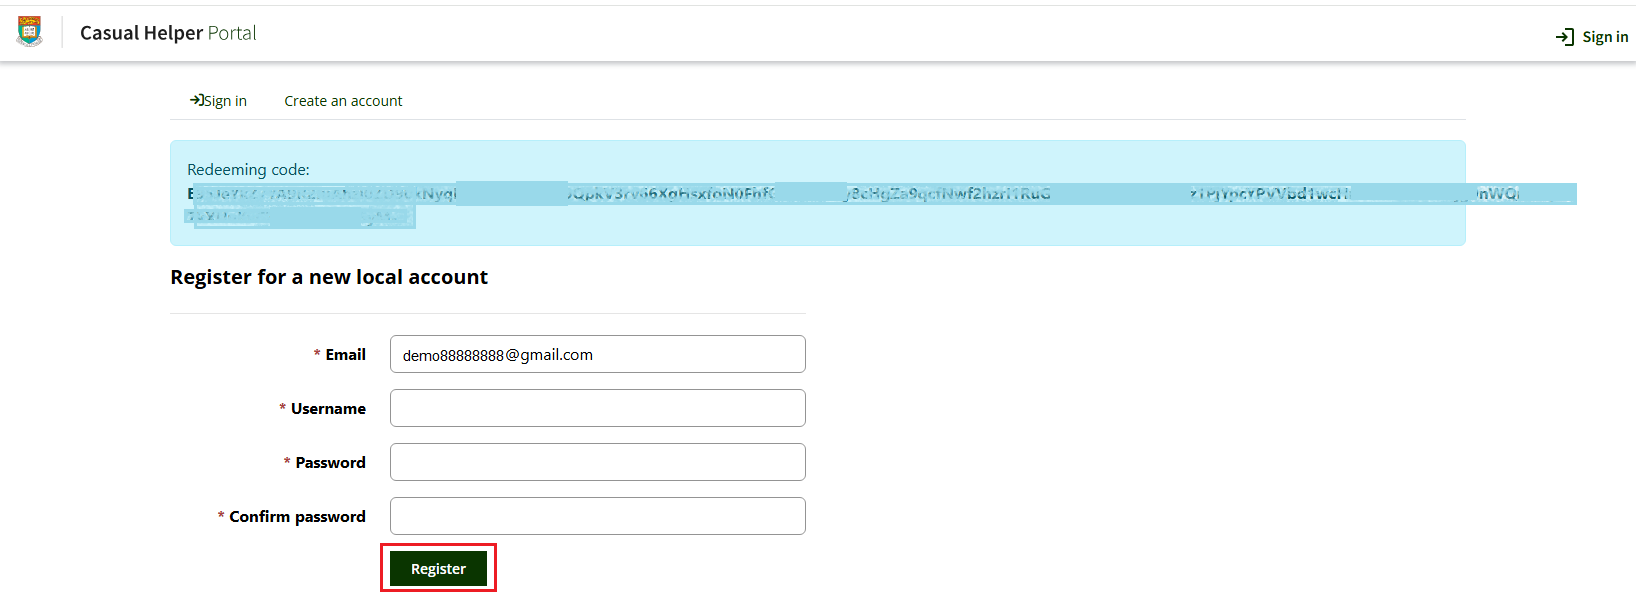
Task: Click the Username field label
Action: [x=328, y=409]
